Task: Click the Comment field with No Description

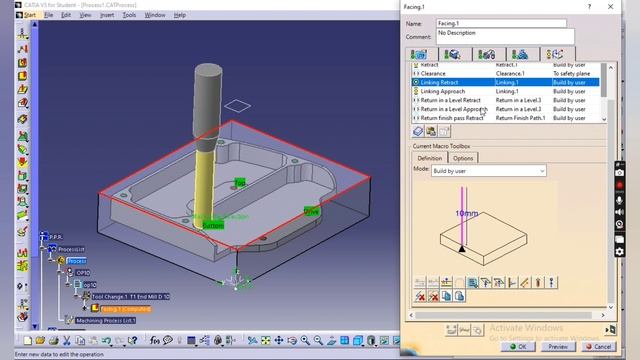Action: pyautogui.click(x=505, y=37)
